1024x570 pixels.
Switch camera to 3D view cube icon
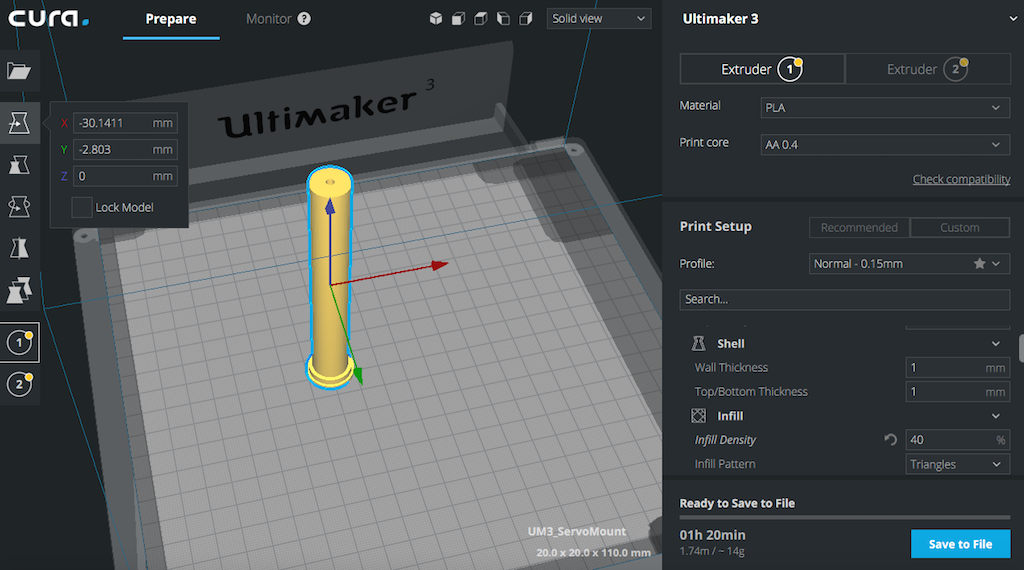tap(436, 19)
